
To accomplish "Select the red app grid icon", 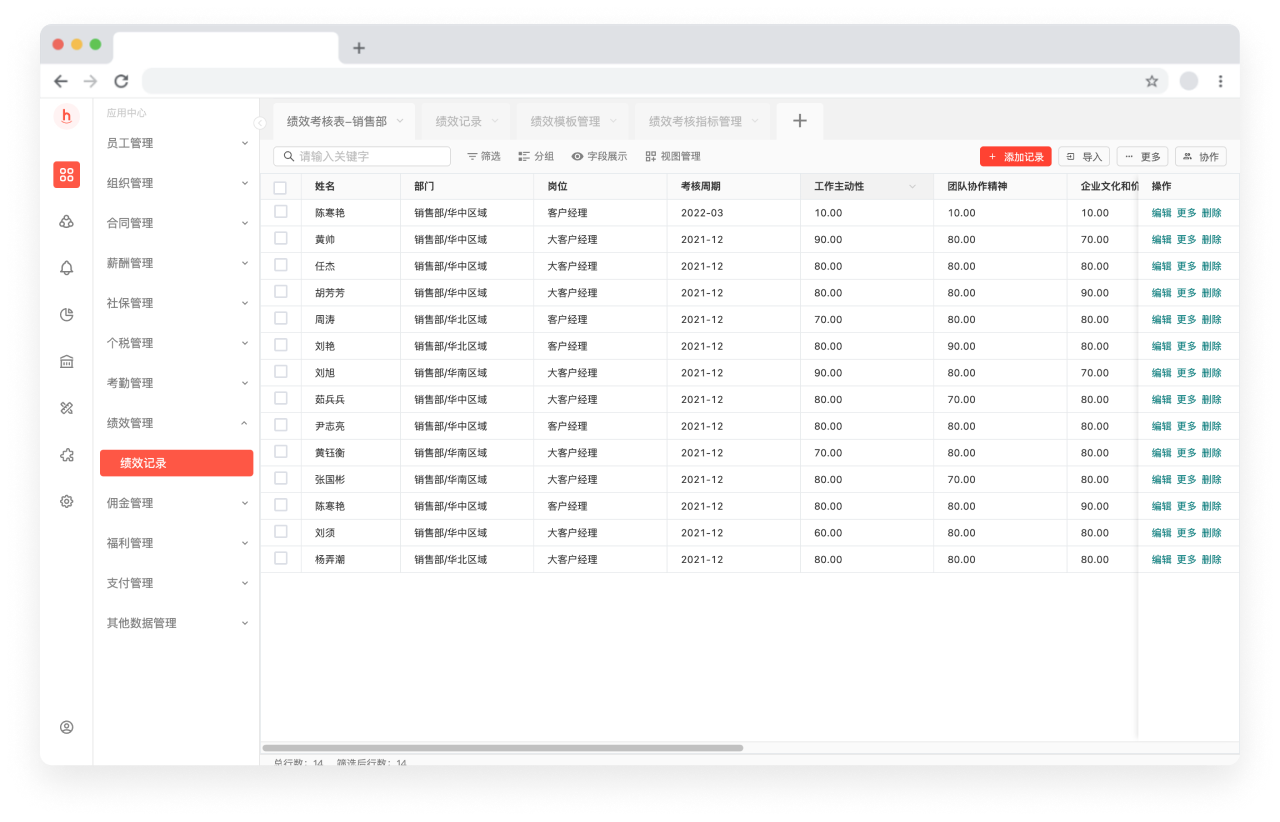I will coord(67,175).
